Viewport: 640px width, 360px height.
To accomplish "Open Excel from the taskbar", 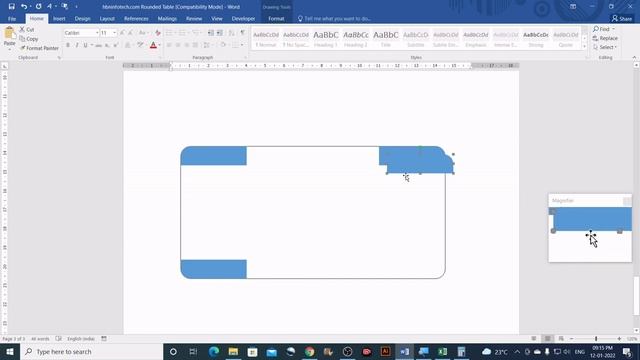I will [x=442, y=351].
